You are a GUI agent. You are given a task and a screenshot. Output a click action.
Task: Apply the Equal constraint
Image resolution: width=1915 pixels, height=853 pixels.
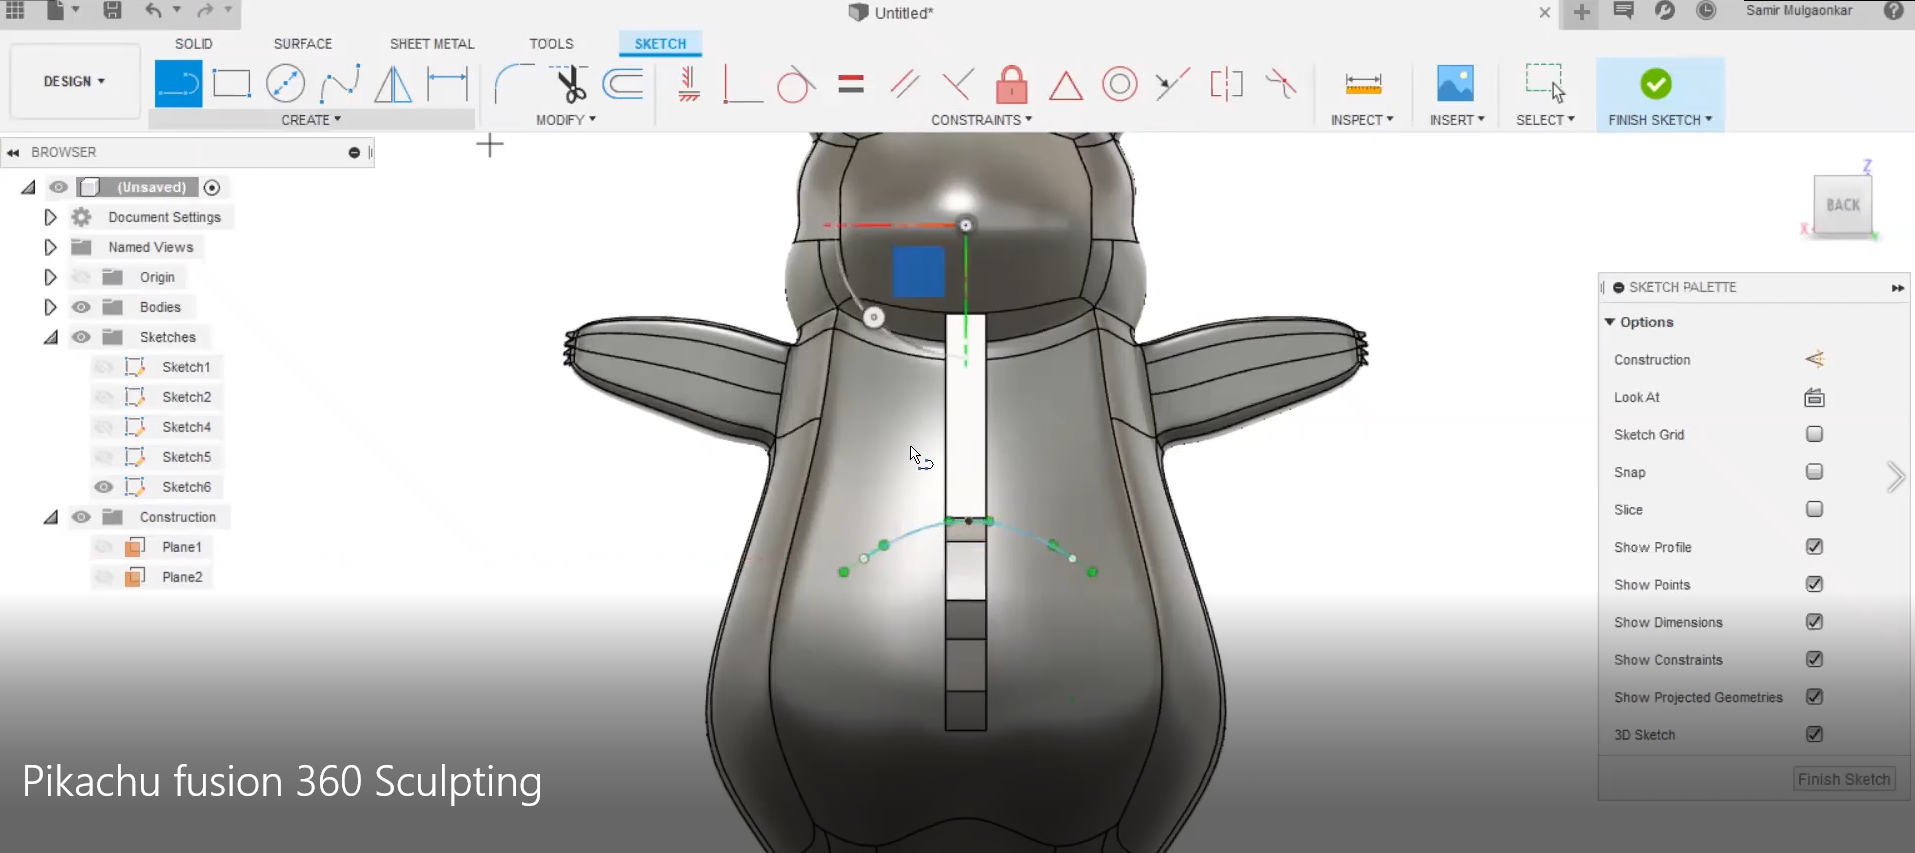(851, 84)
